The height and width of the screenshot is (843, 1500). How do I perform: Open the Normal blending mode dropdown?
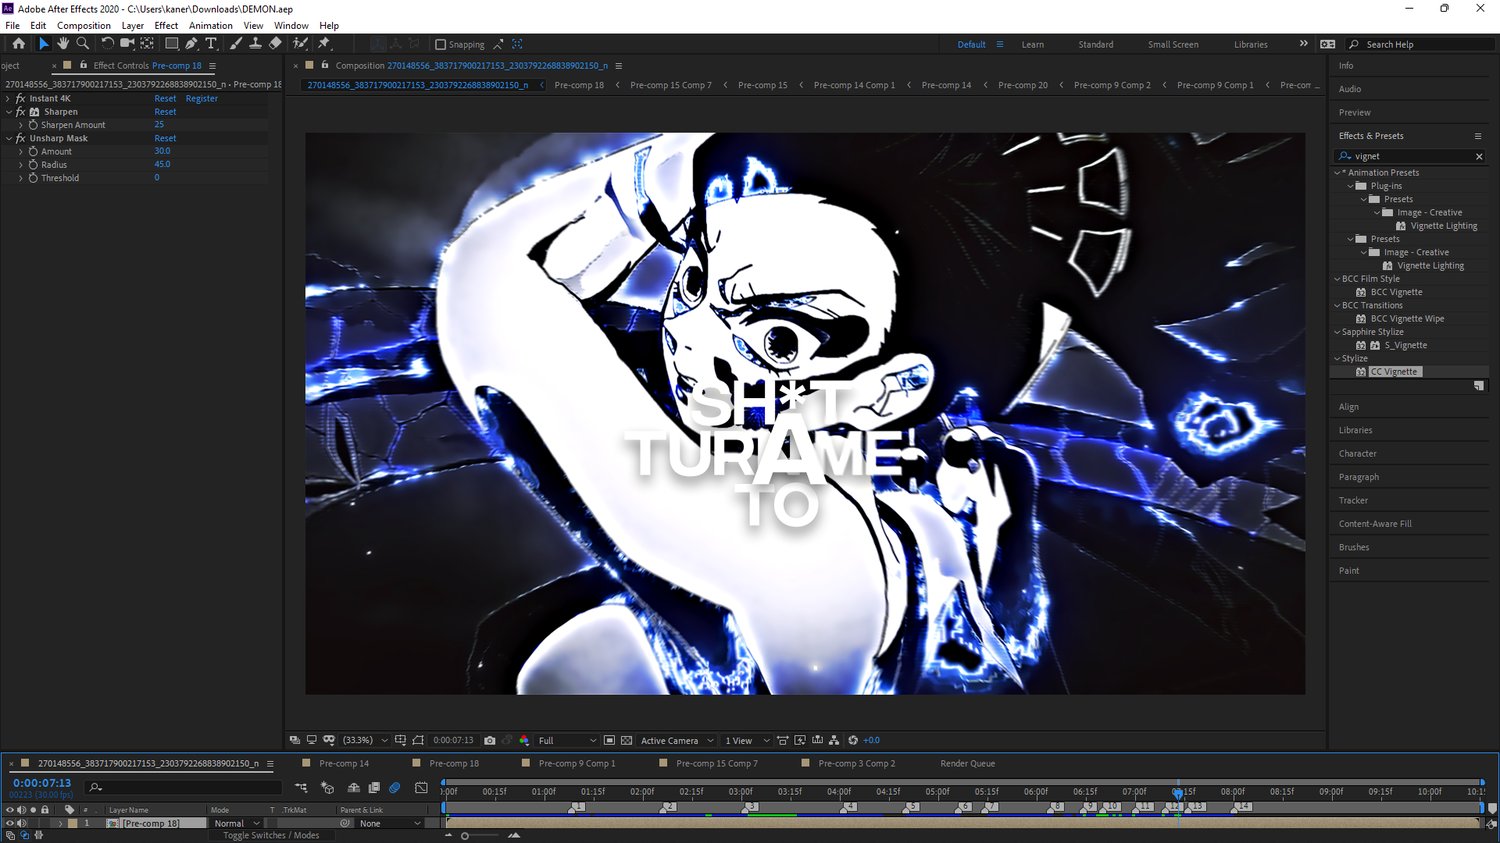(237, 824)
